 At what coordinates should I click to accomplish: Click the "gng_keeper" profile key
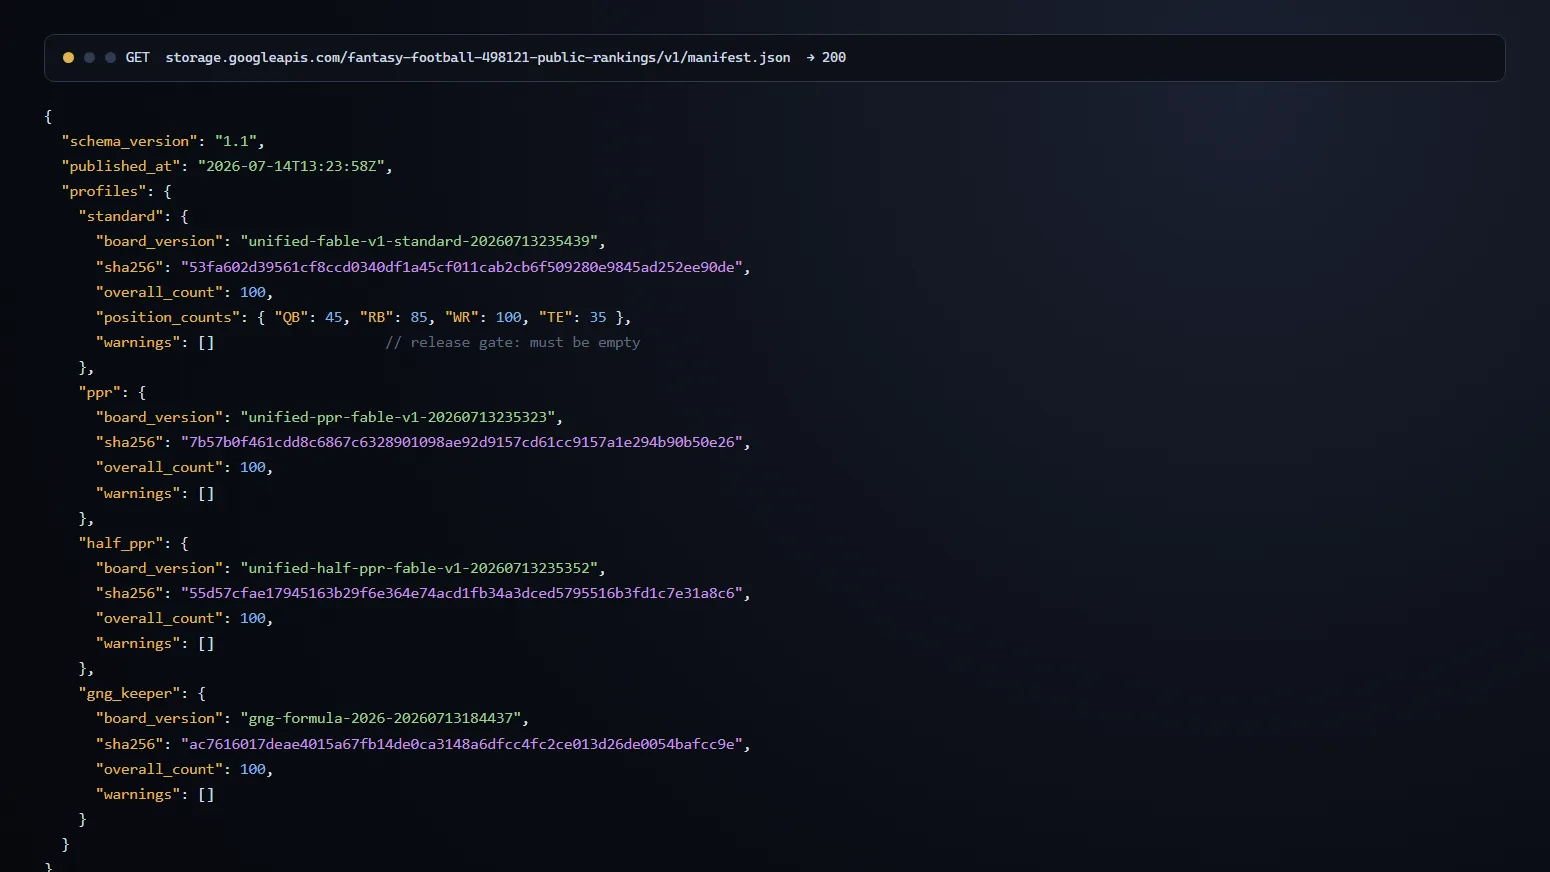pos(130,693)
